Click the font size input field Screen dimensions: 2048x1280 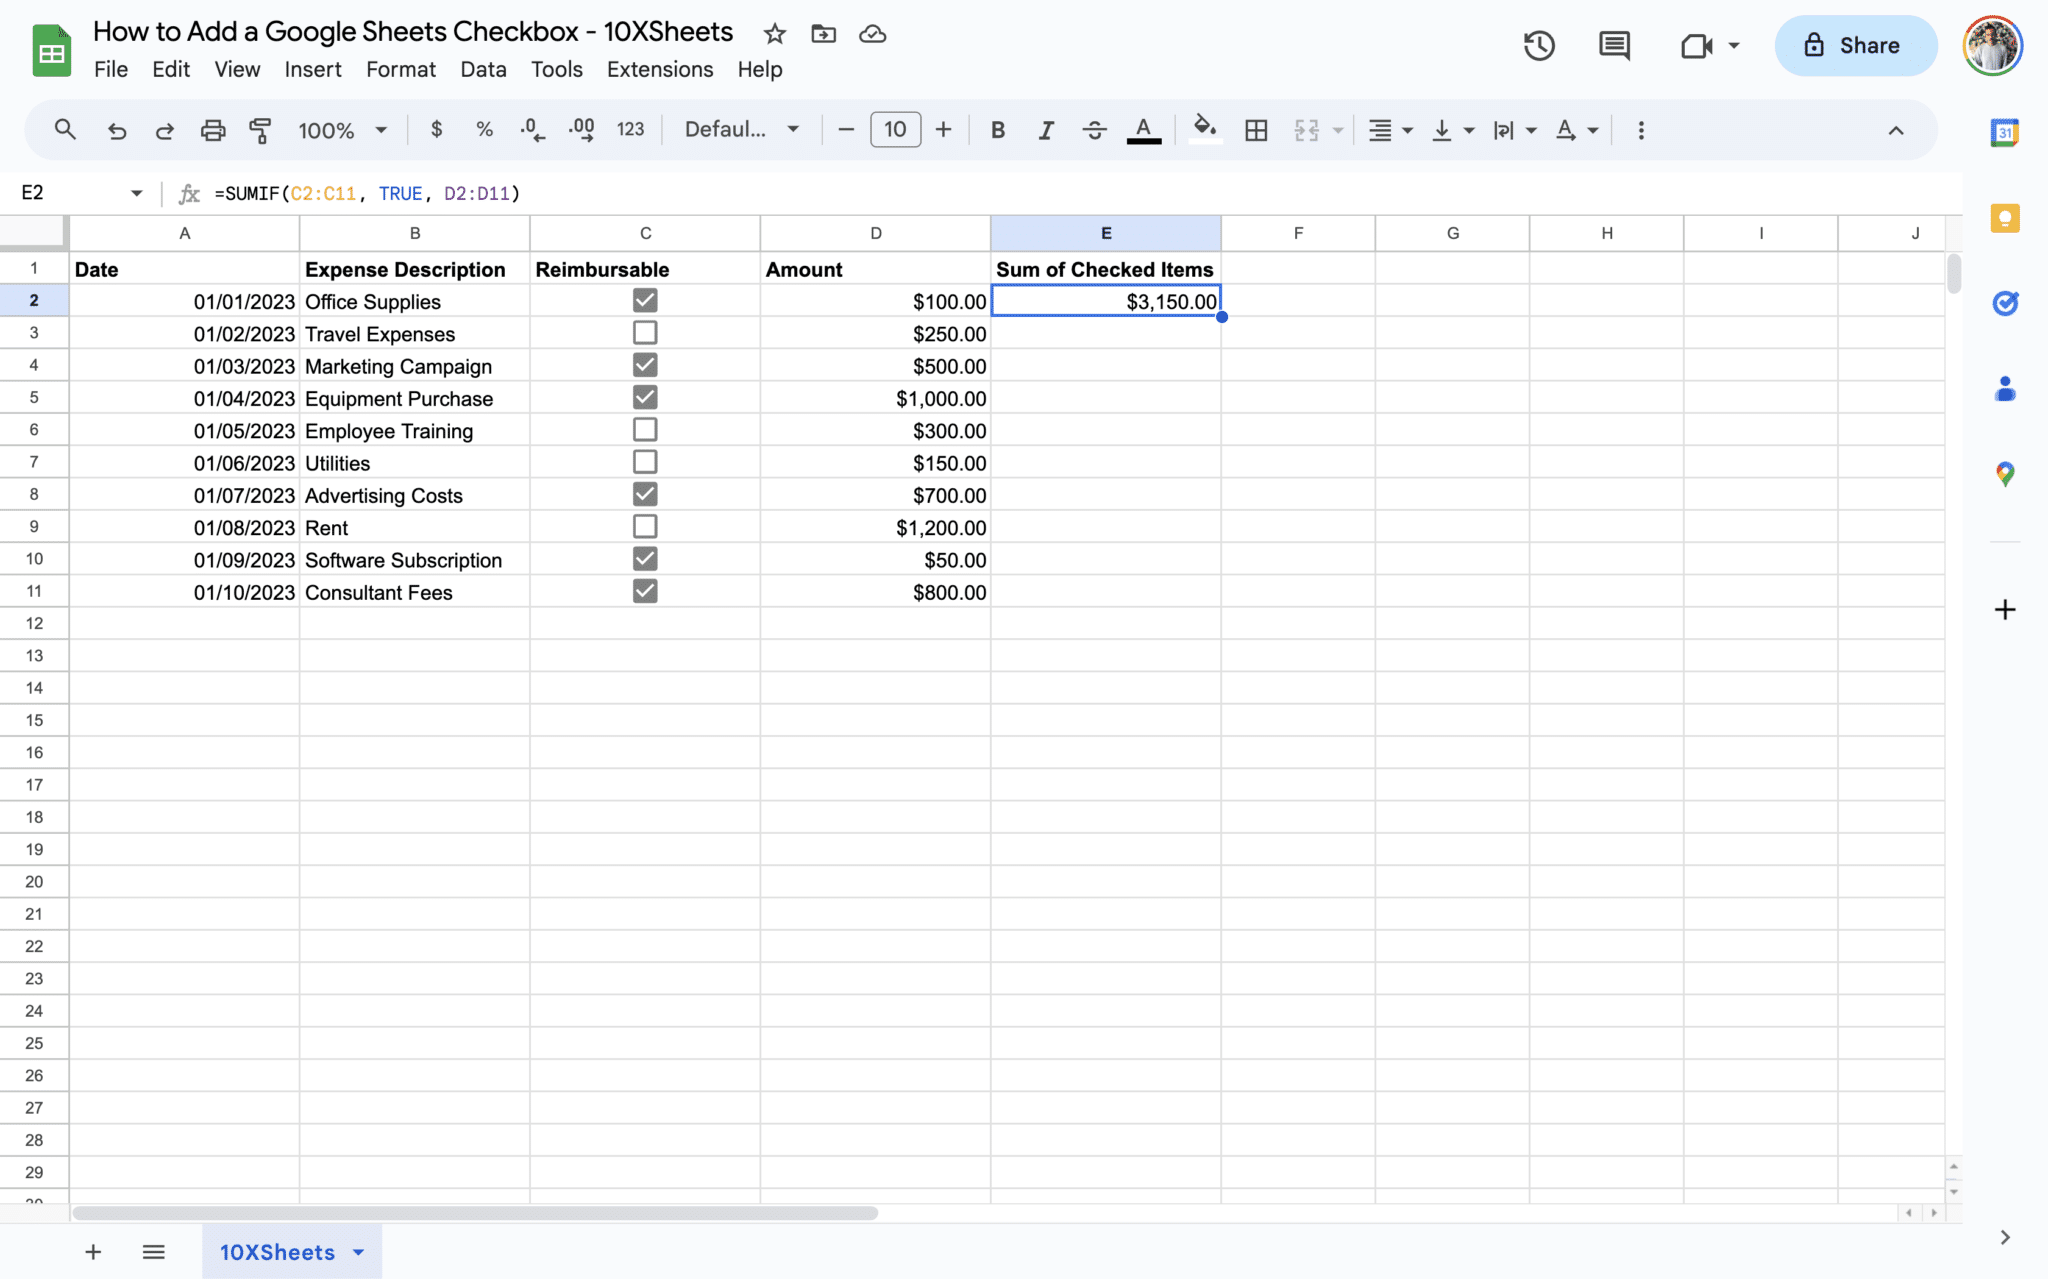coord(895,130)
